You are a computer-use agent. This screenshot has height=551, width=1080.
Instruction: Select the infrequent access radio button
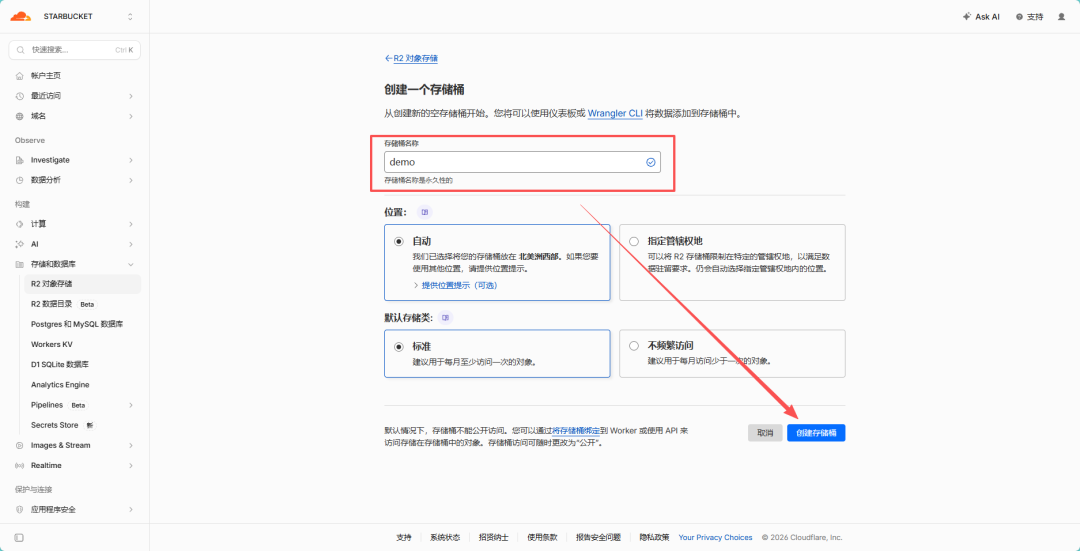pos(634,346)
